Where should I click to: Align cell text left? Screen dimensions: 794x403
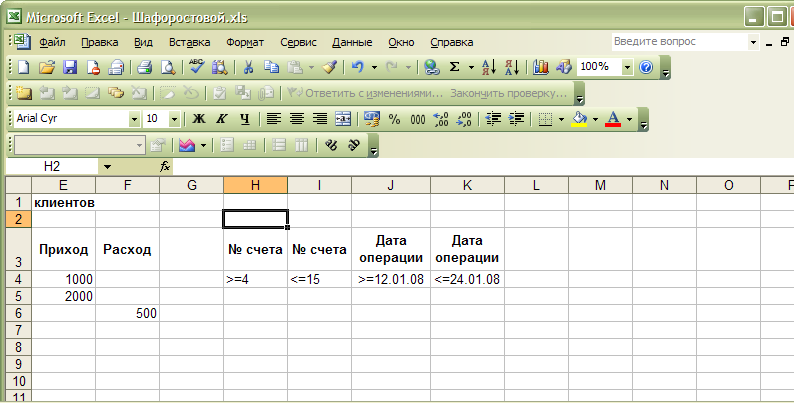[x=273, y=119]
